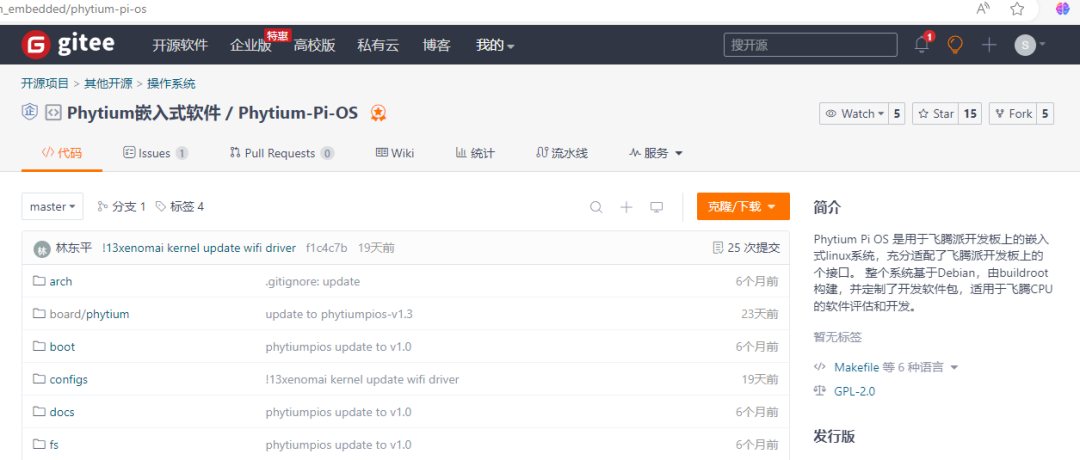Star the repository
The height and width of the screenshot is (460, 1080).
935,114
